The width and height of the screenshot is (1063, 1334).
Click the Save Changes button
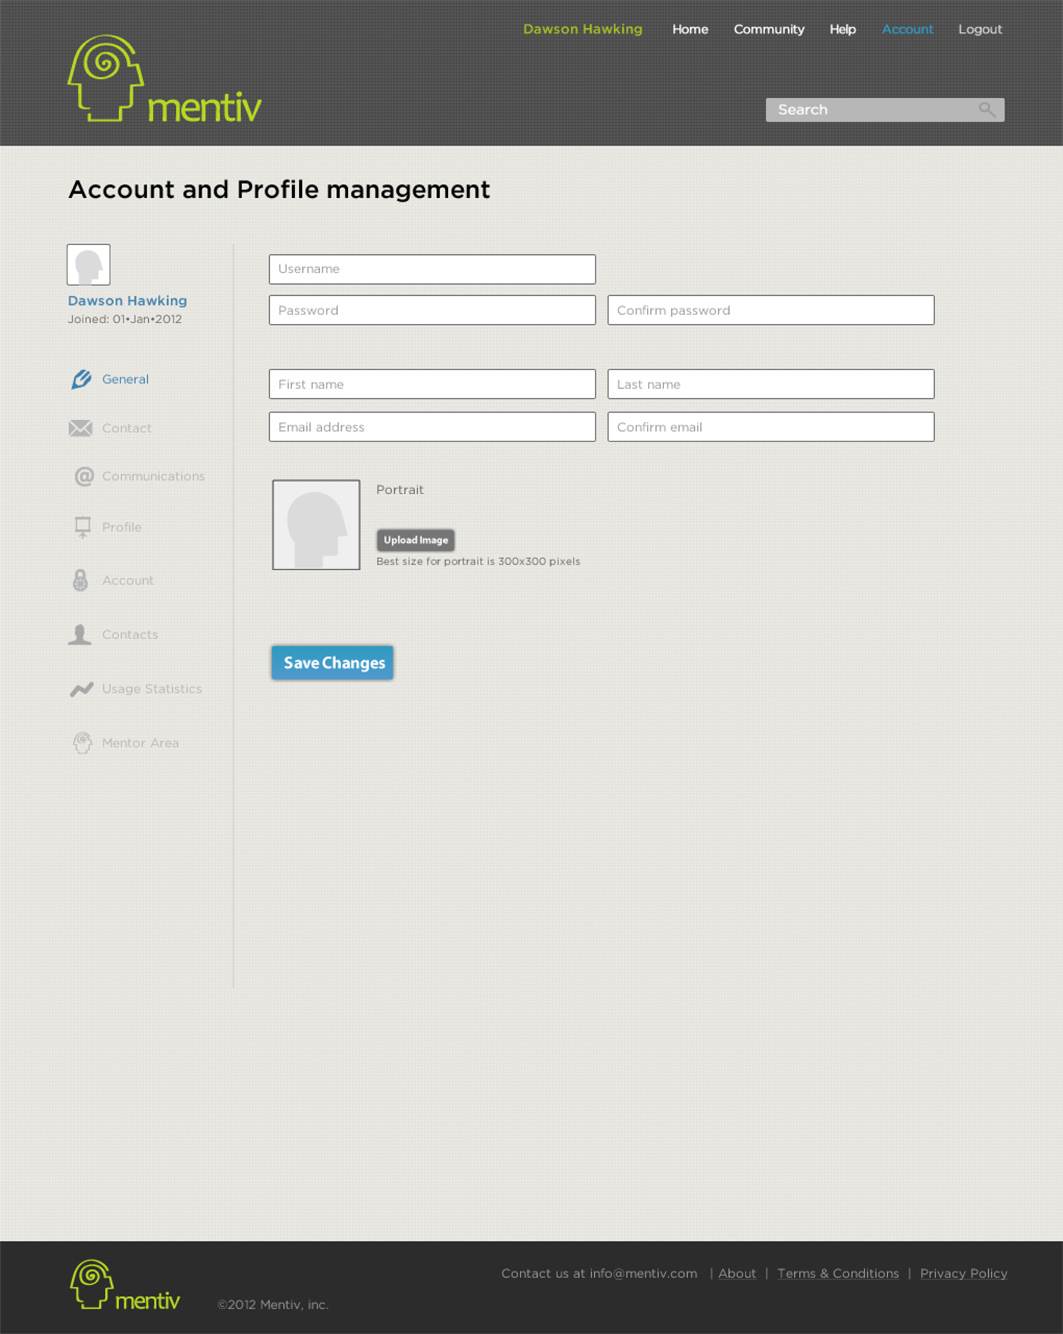(333, 662)
